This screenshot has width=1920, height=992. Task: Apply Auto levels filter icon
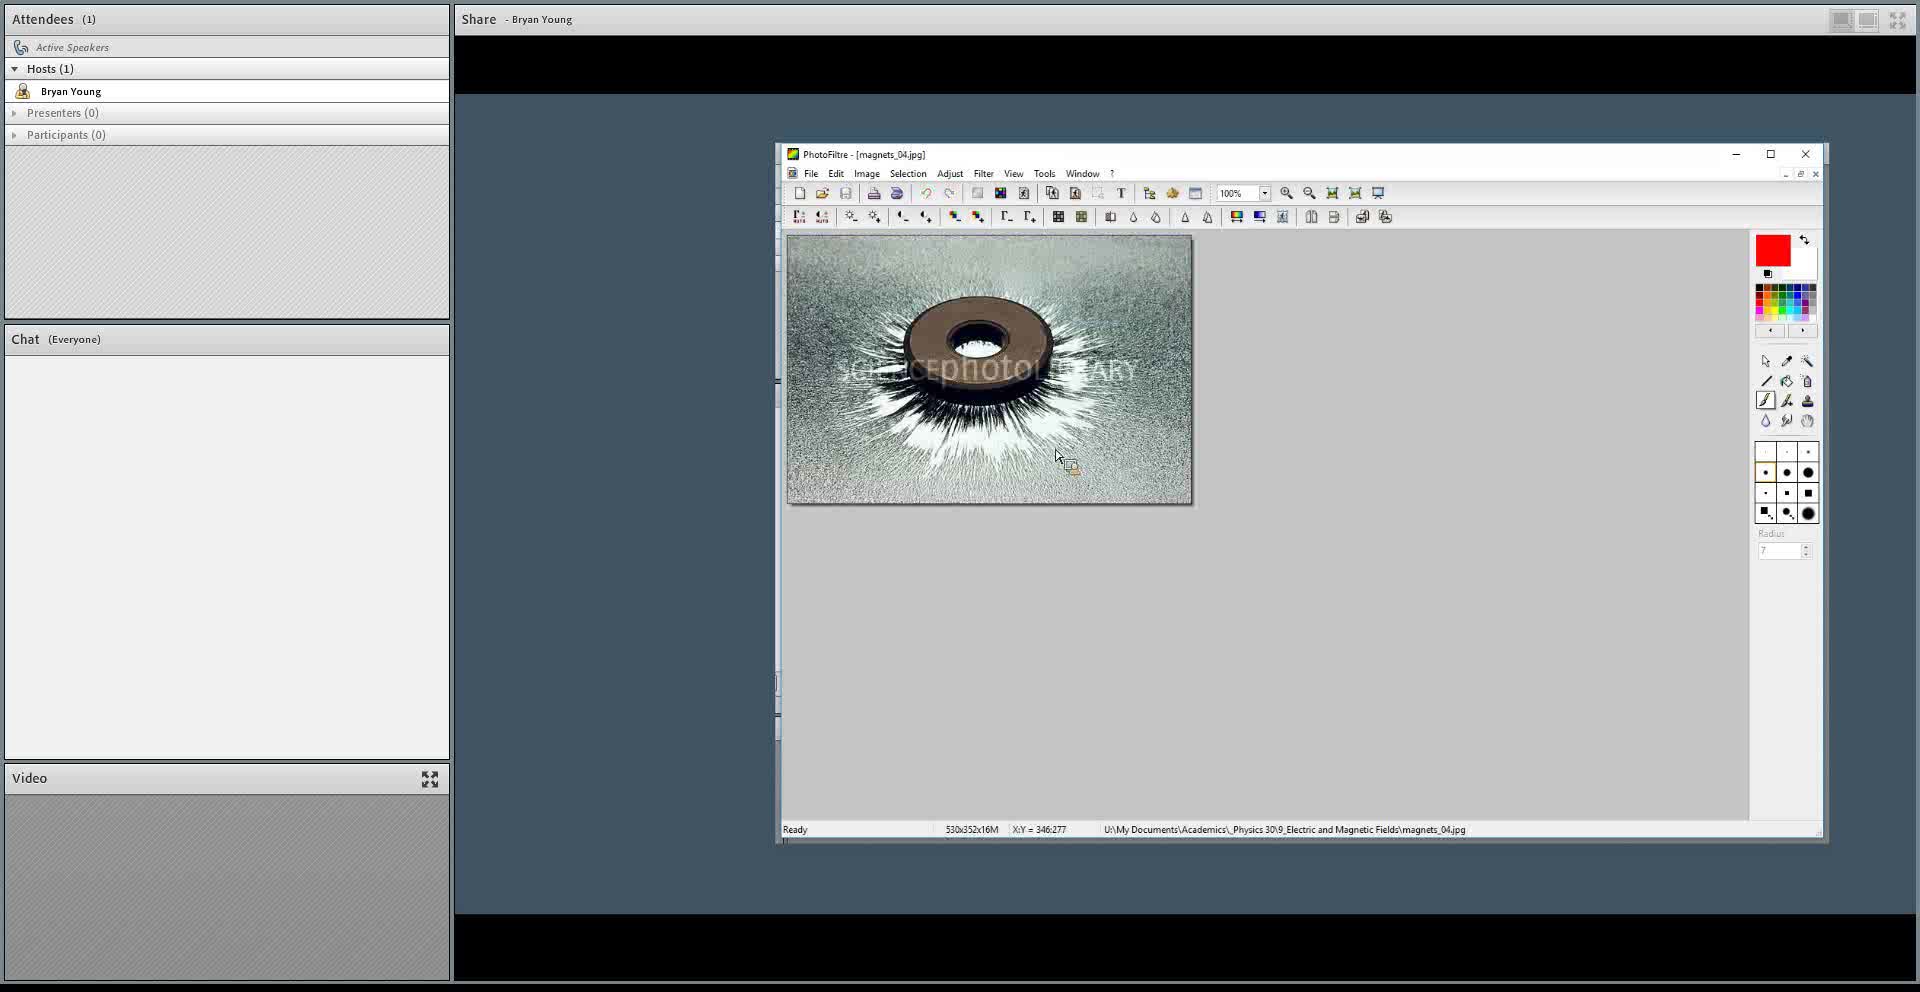pyautogui.click(x=799, y=217)
